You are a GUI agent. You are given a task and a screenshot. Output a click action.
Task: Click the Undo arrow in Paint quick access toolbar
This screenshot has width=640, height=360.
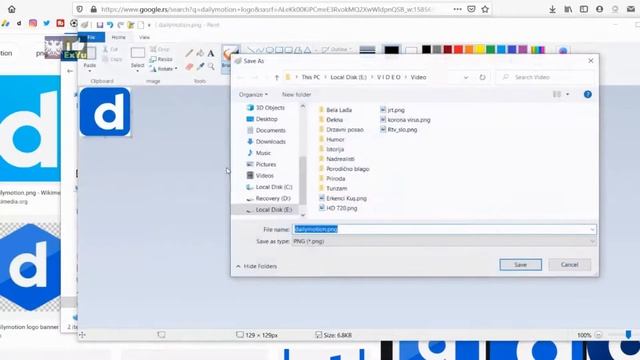(110, 25)
